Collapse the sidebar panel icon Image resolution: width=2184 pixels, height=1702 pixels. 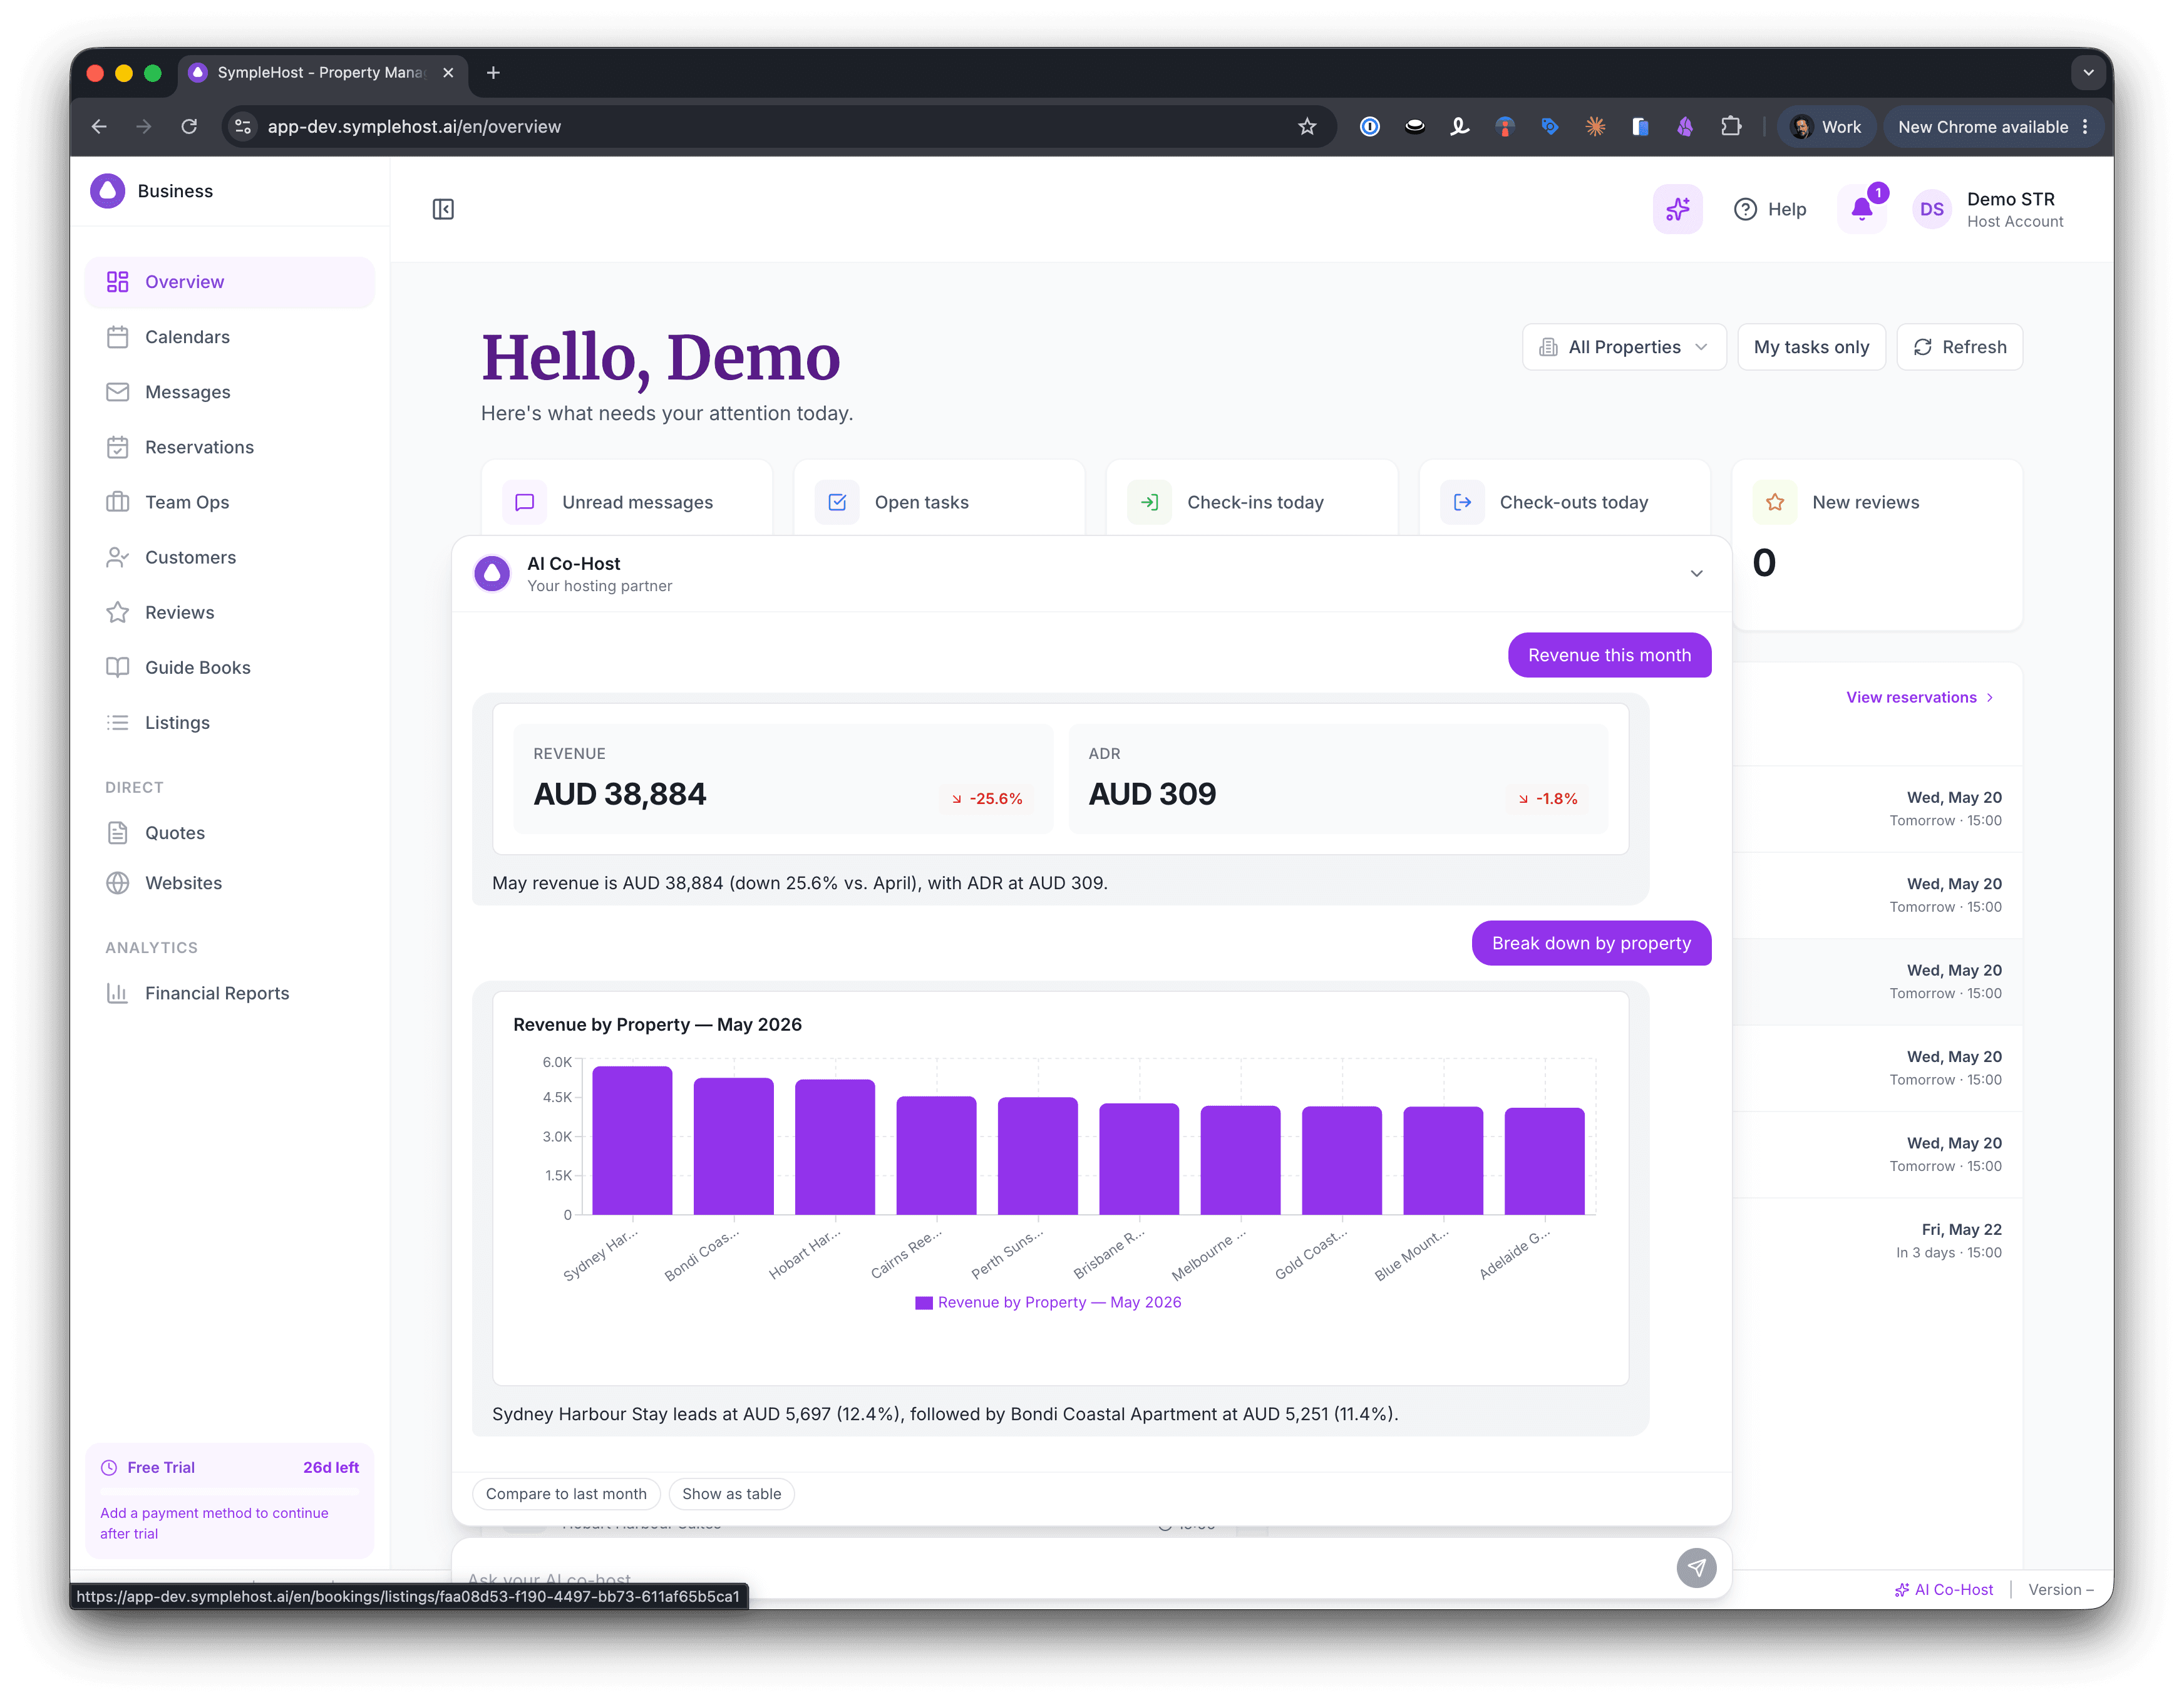pyautogui.click(x=443, y=209)
